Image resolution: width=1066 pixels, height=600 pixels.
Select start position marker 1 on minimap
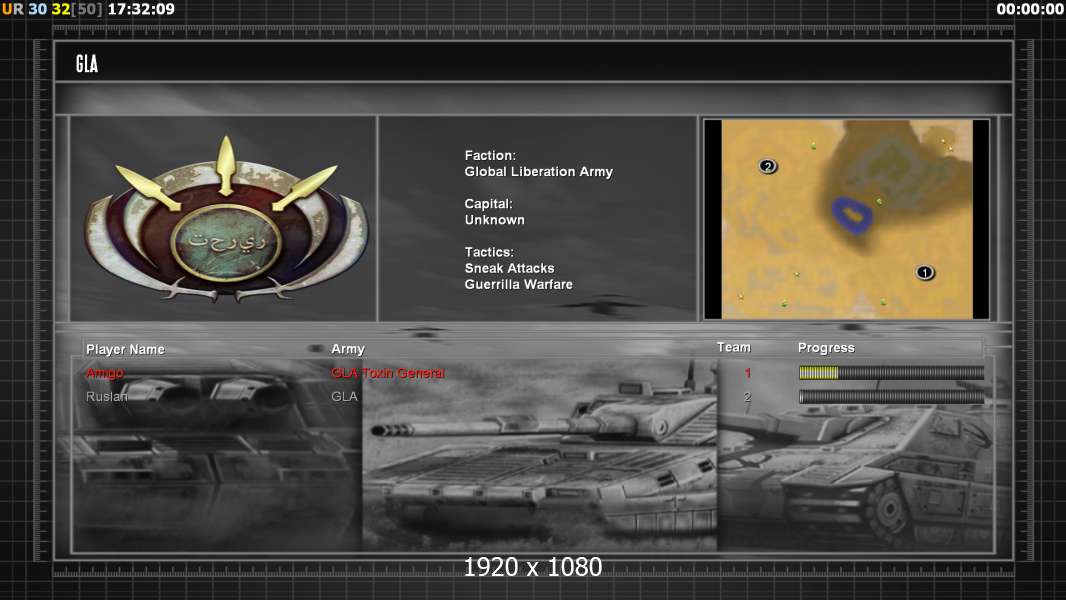pyautogui.click(x=925, y=272)
